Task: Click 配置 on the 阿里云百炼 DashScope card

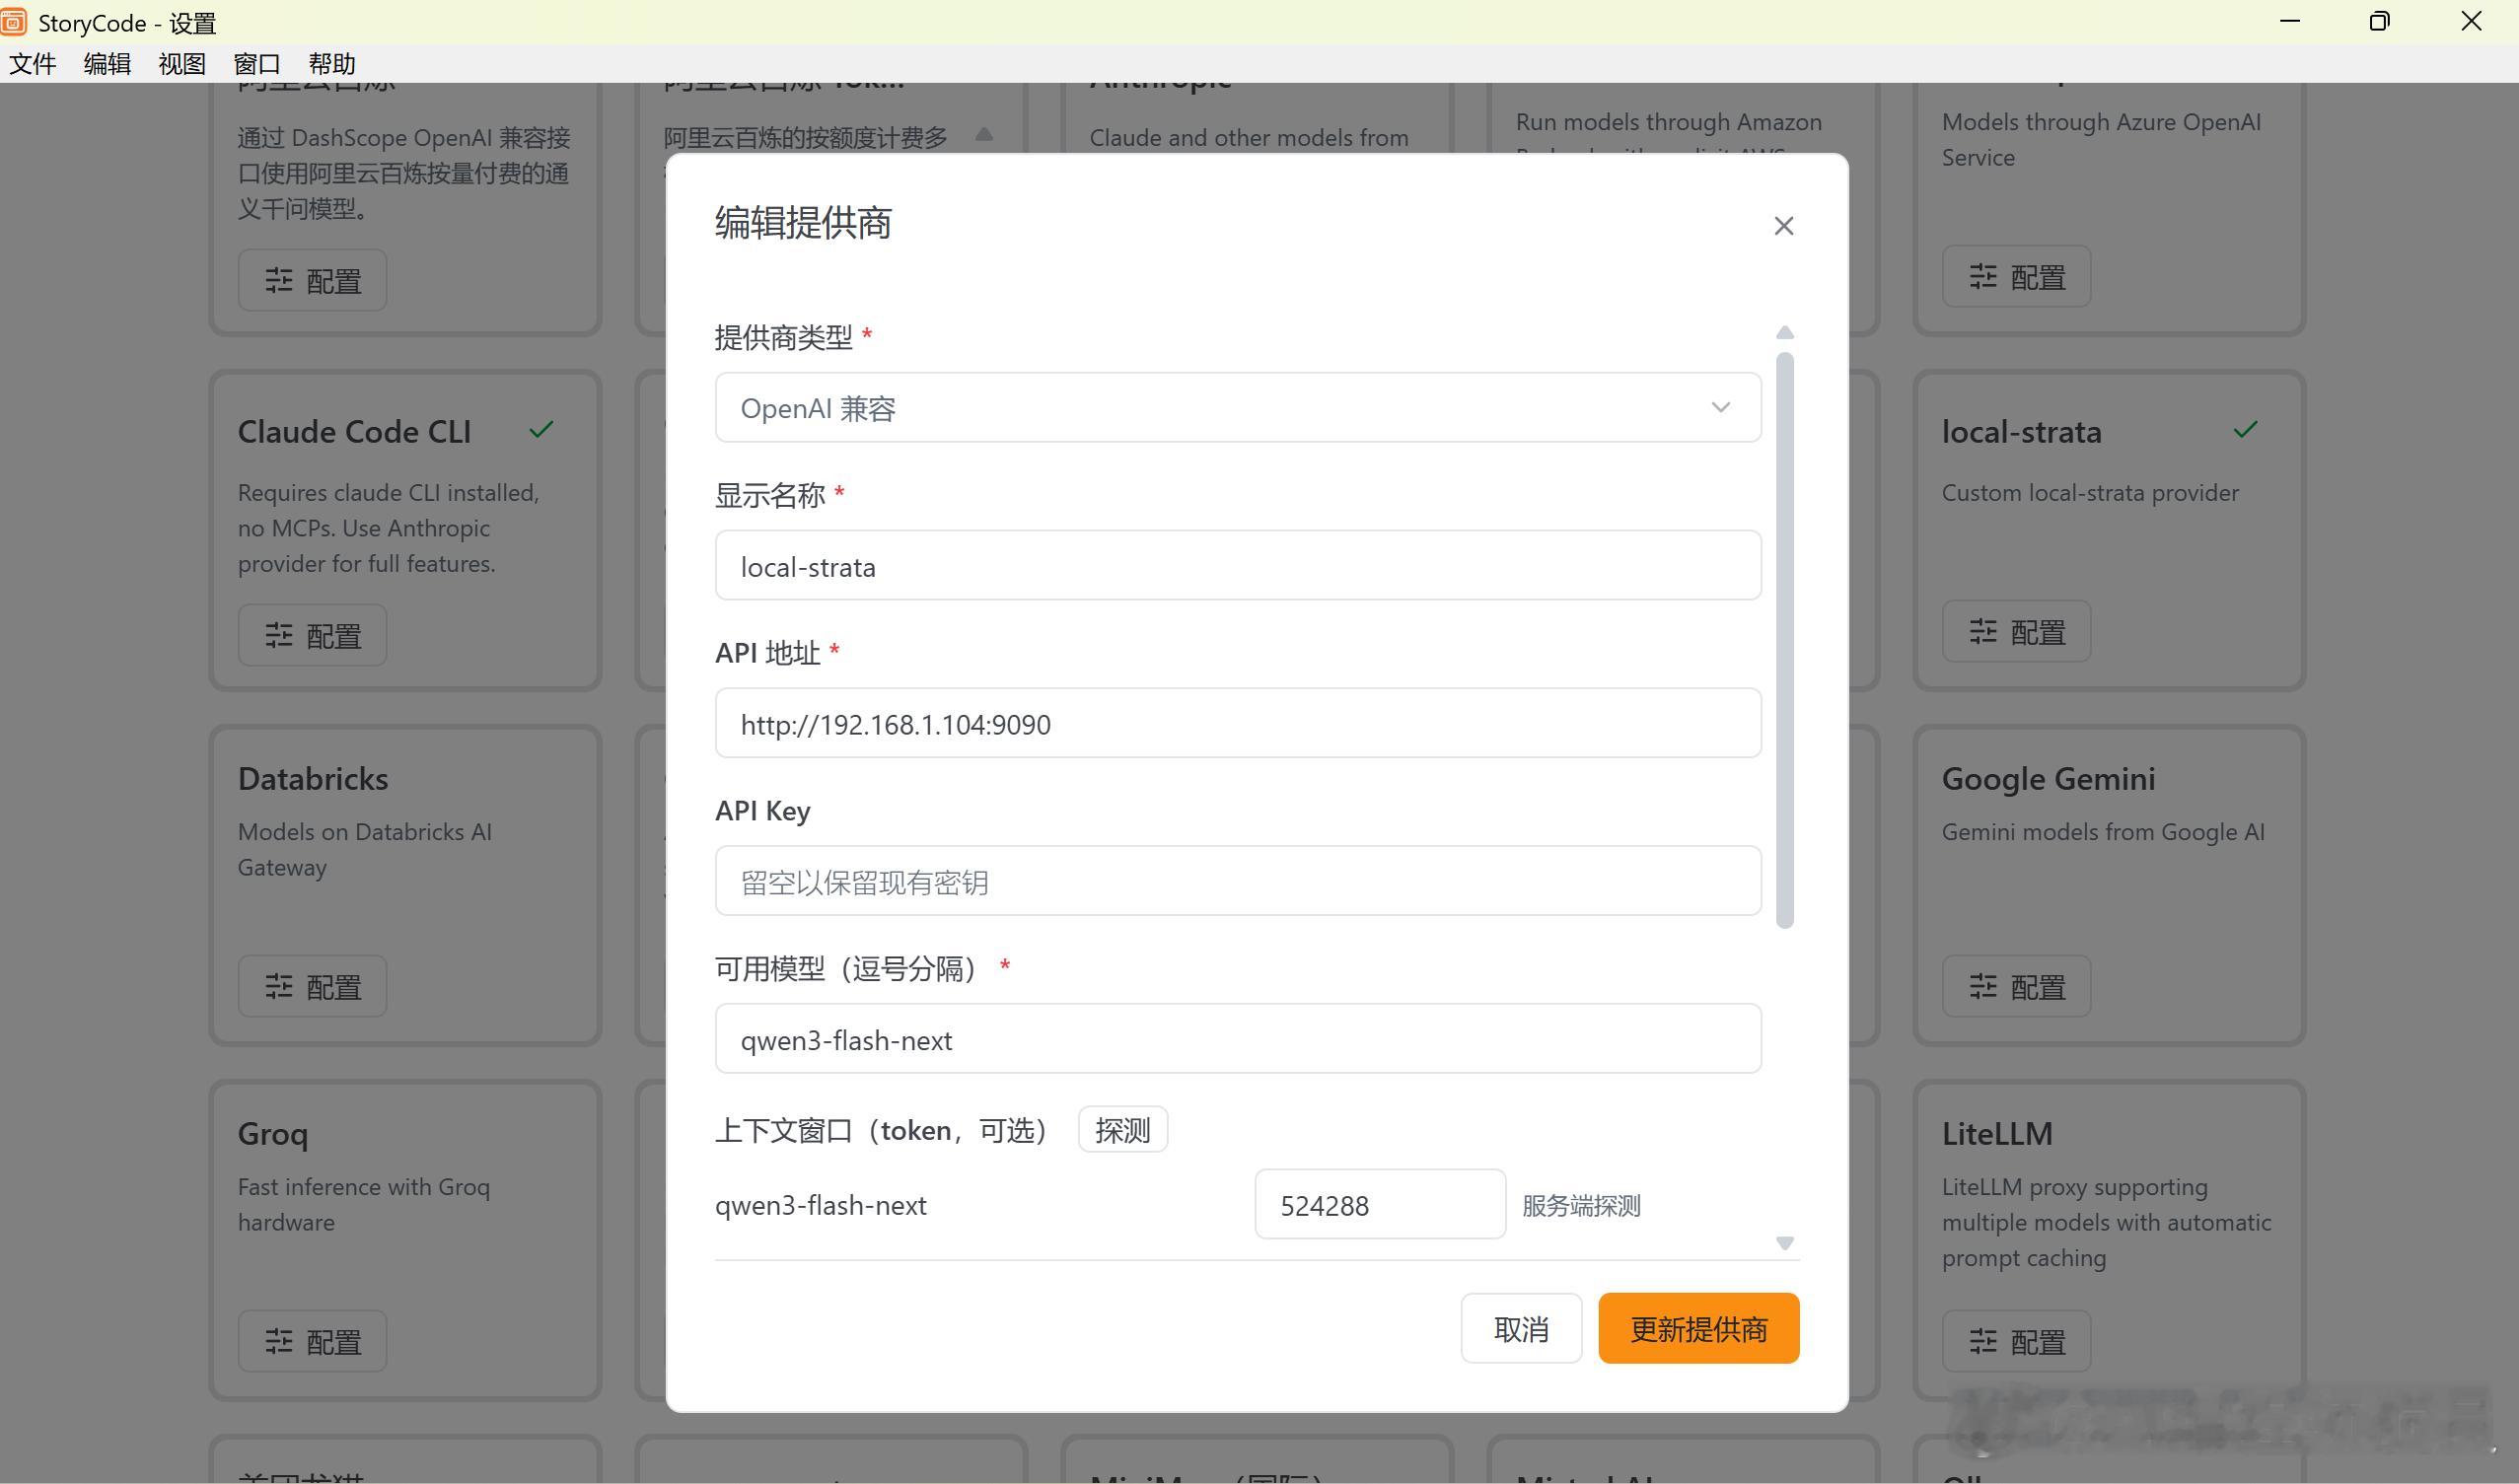Action: coord(312,280)
